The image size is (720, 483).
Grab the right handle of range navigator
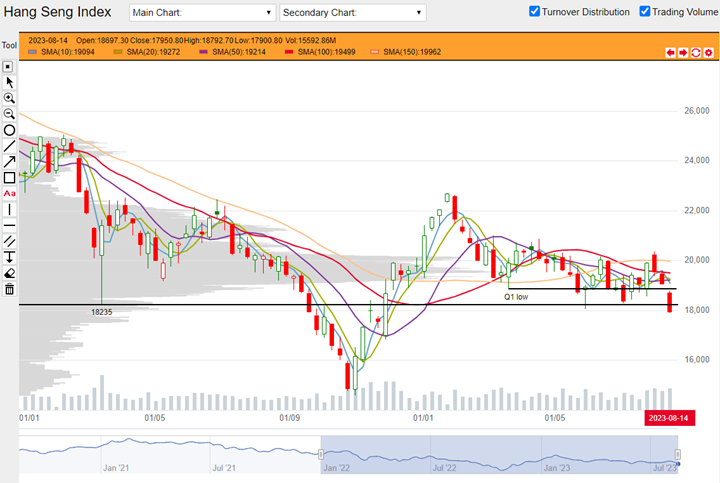[x=677, y=455]
